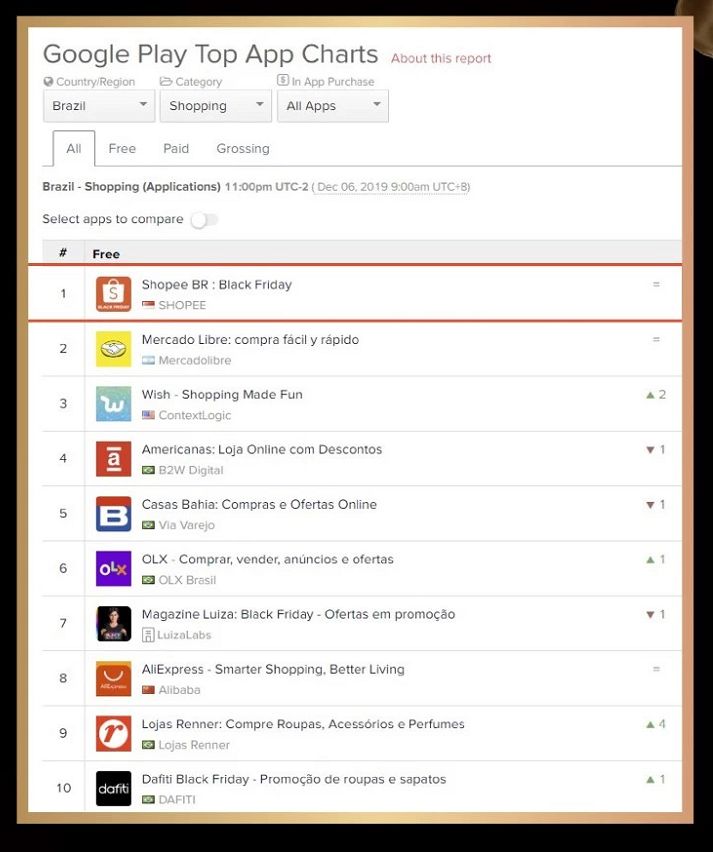Click the Brazil flag beside B2W Digital
Screen dimensions: 713x852
tap(148, 470)
